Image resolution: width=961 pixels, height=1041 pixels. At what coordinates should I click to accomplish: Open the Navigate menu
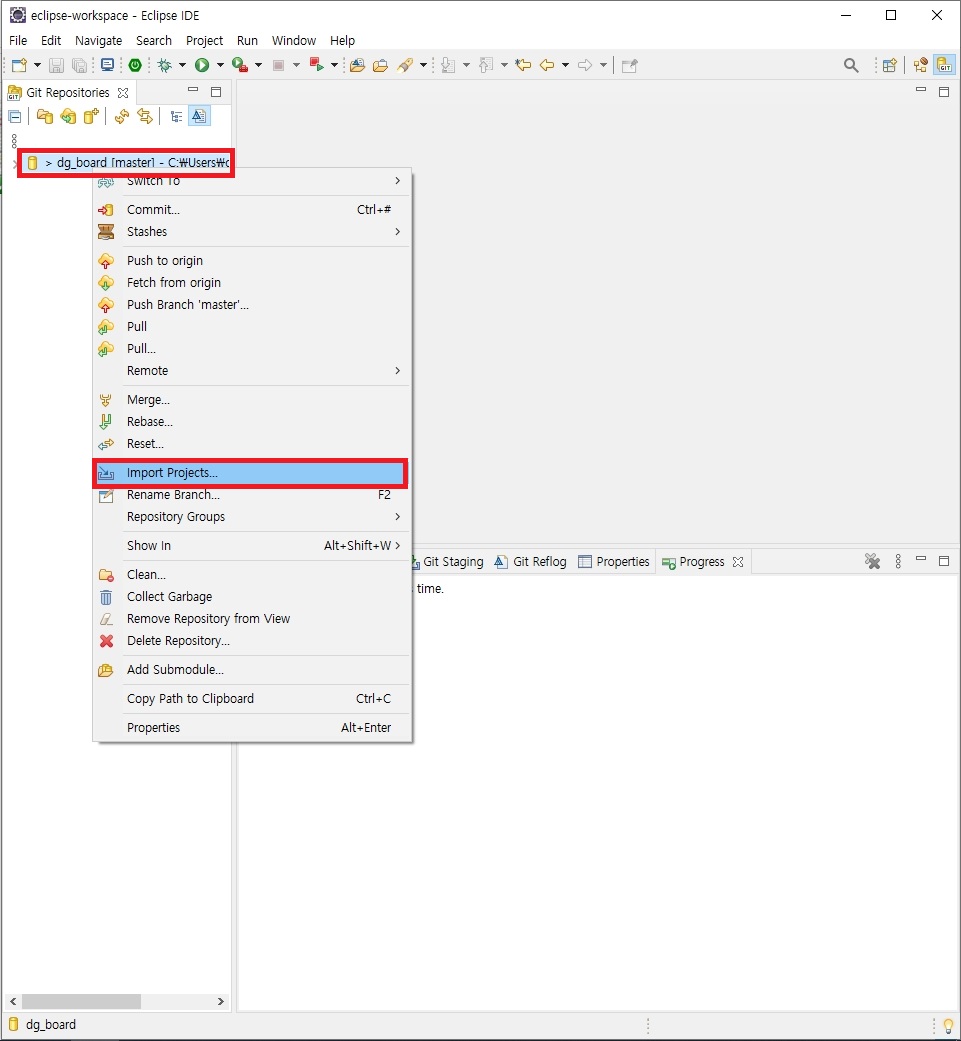98,40
